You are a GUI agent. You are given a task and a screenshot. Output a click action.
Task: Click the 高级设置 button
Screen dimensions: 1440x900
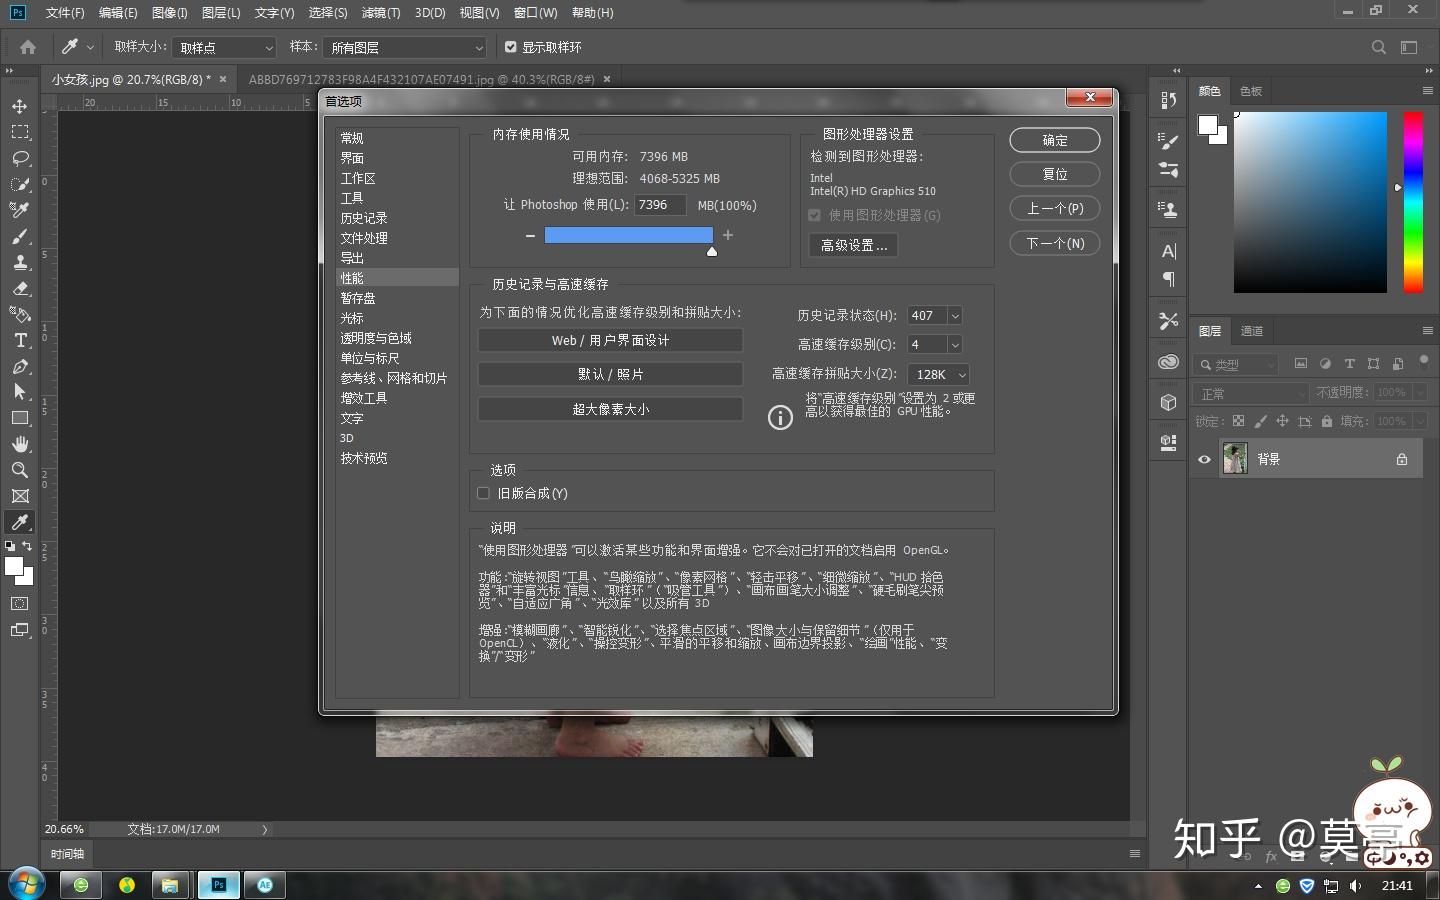[x=853, y=245]
